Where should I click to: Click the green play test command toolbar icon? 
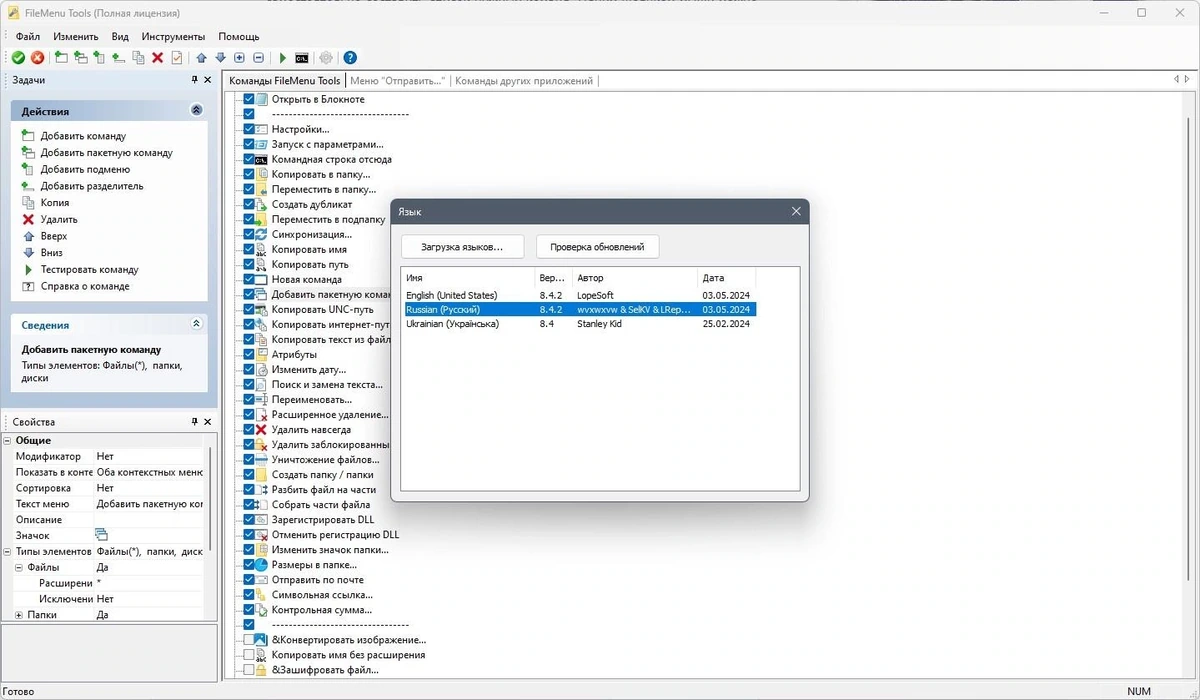click(x=283, y=58)
